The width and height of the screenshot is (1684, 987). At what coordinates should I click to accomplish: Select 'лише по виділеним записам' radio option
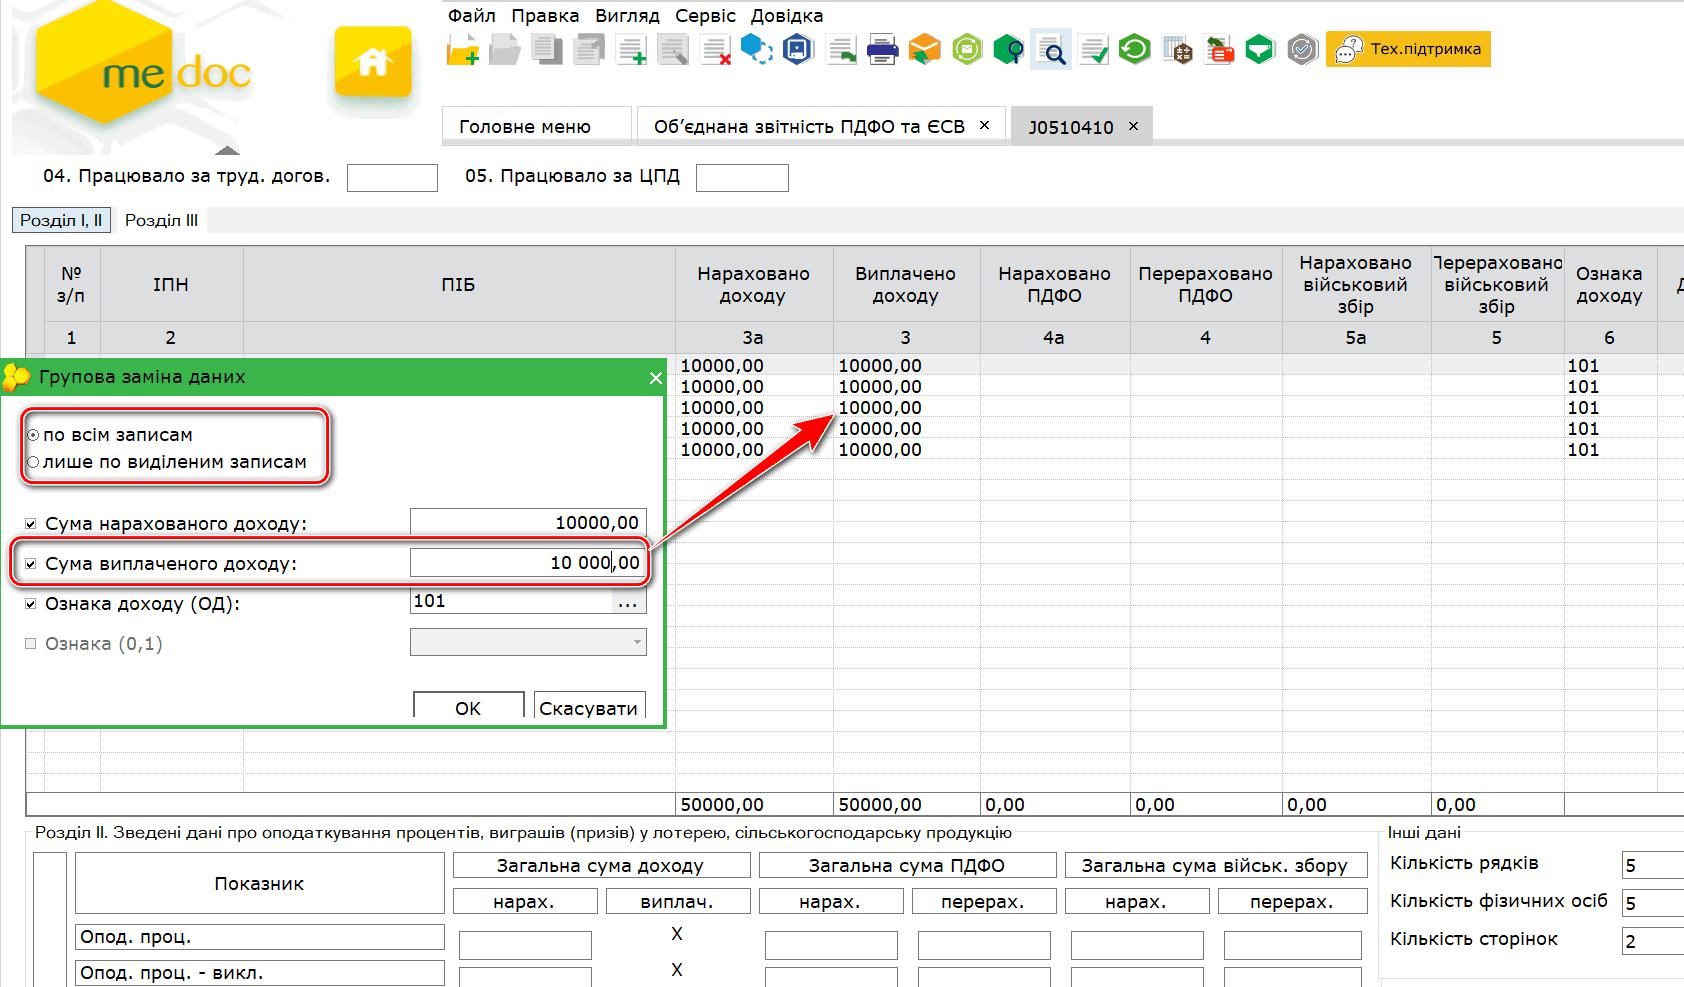pyautogui.click(x=34, y=462)
